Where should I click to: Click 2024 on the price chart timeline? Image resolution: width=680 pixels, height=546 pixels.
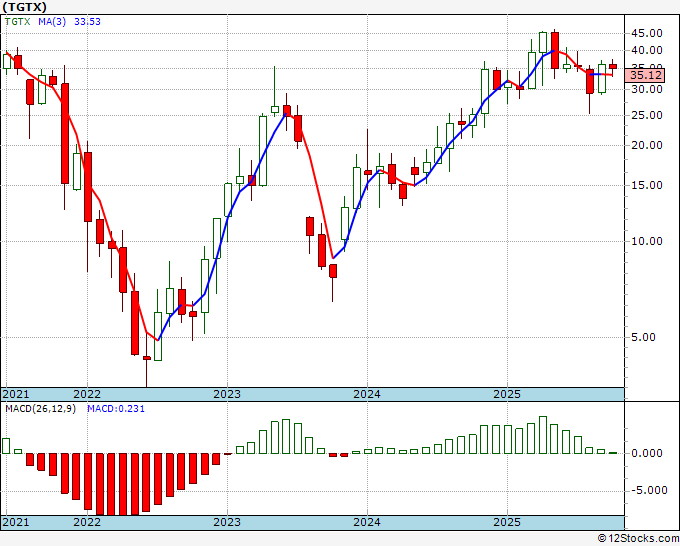[367, 394]
